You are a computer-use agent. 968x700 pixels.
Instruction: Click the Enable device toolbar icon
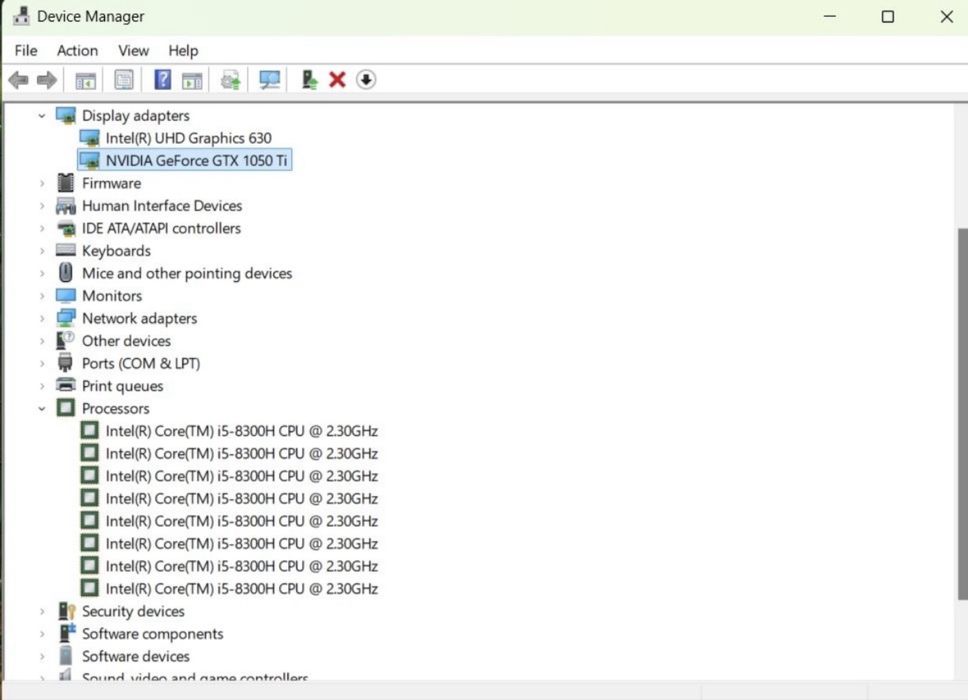pyautogui.click(x=309, y=80)
